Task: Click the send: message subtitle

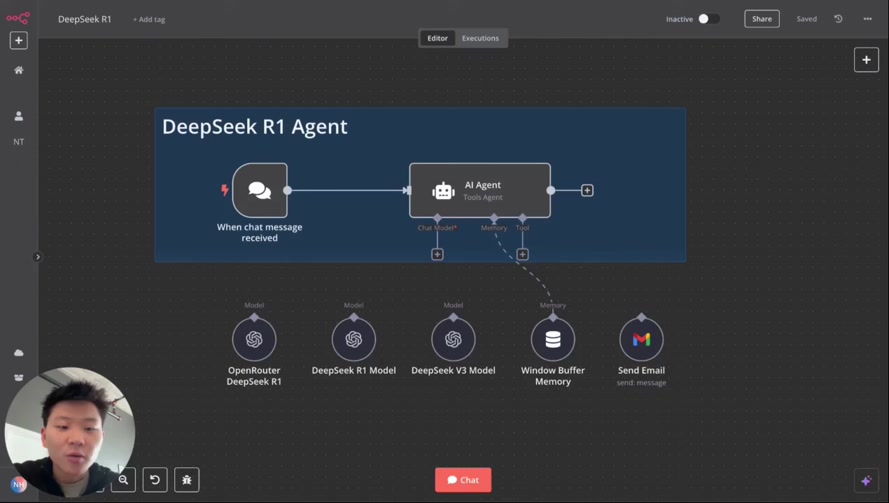Action: tap(641, 383)
